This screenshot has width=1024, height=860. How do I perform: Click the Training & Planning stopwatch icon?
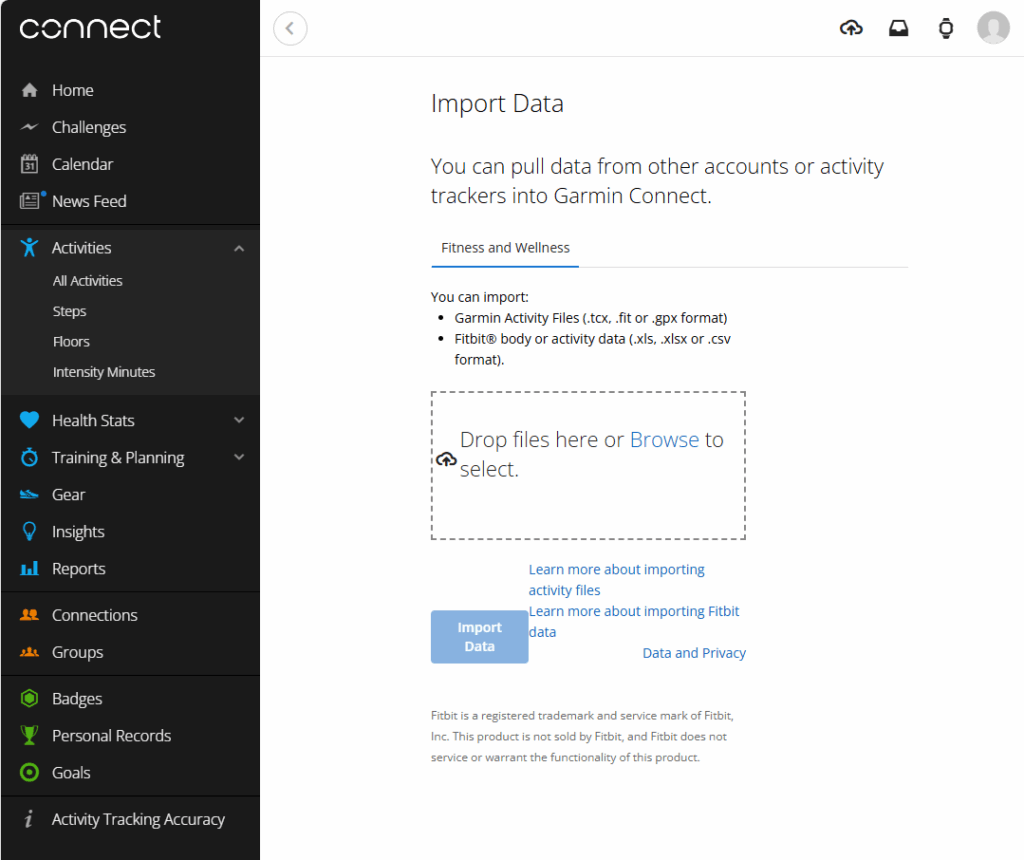29,457
